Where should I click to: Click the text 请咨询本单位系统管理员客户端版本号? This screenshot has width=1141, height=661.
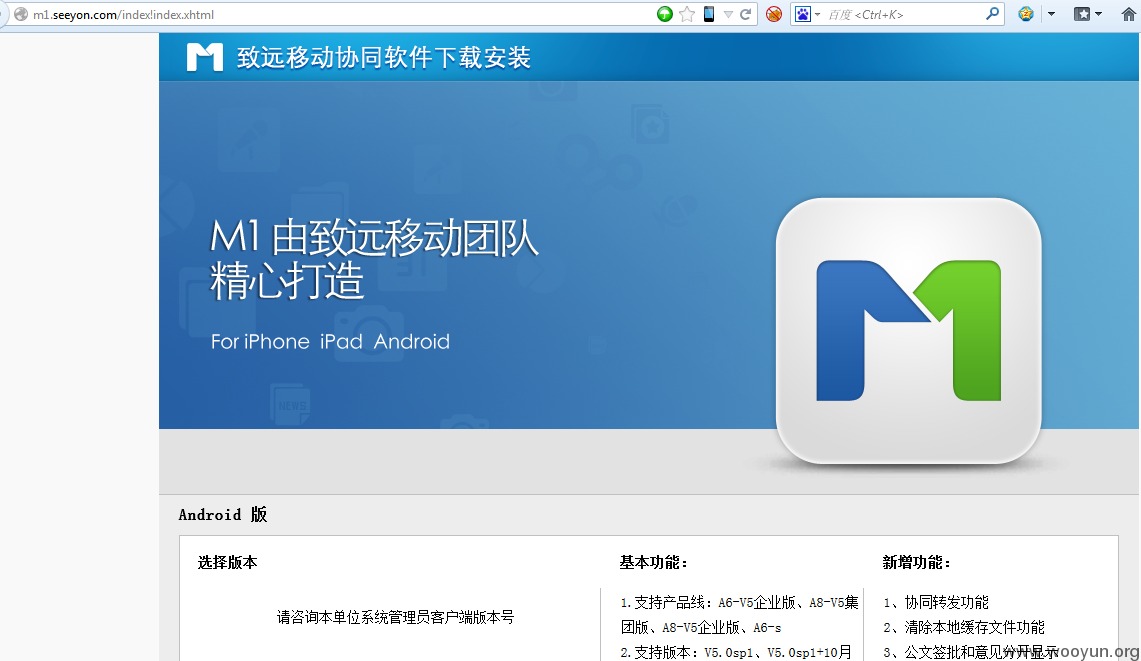point(395,617)
